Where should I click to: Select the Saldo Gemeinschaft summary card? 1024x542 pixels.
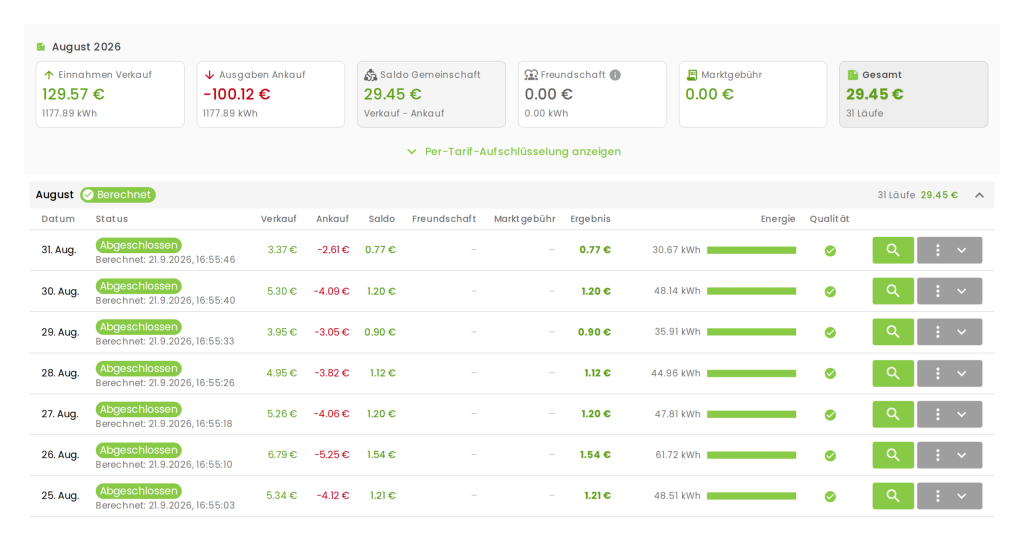[x=431, y=95]
